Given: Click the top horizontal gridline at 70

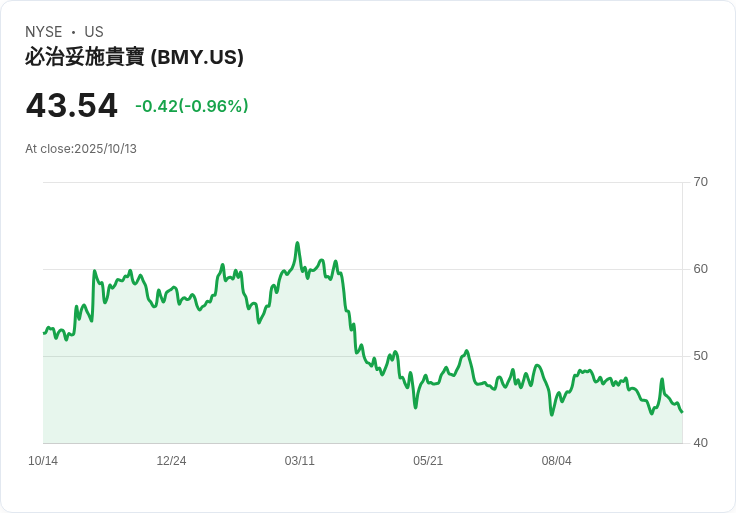Looking at the screenshot, I should click(360, 182).
